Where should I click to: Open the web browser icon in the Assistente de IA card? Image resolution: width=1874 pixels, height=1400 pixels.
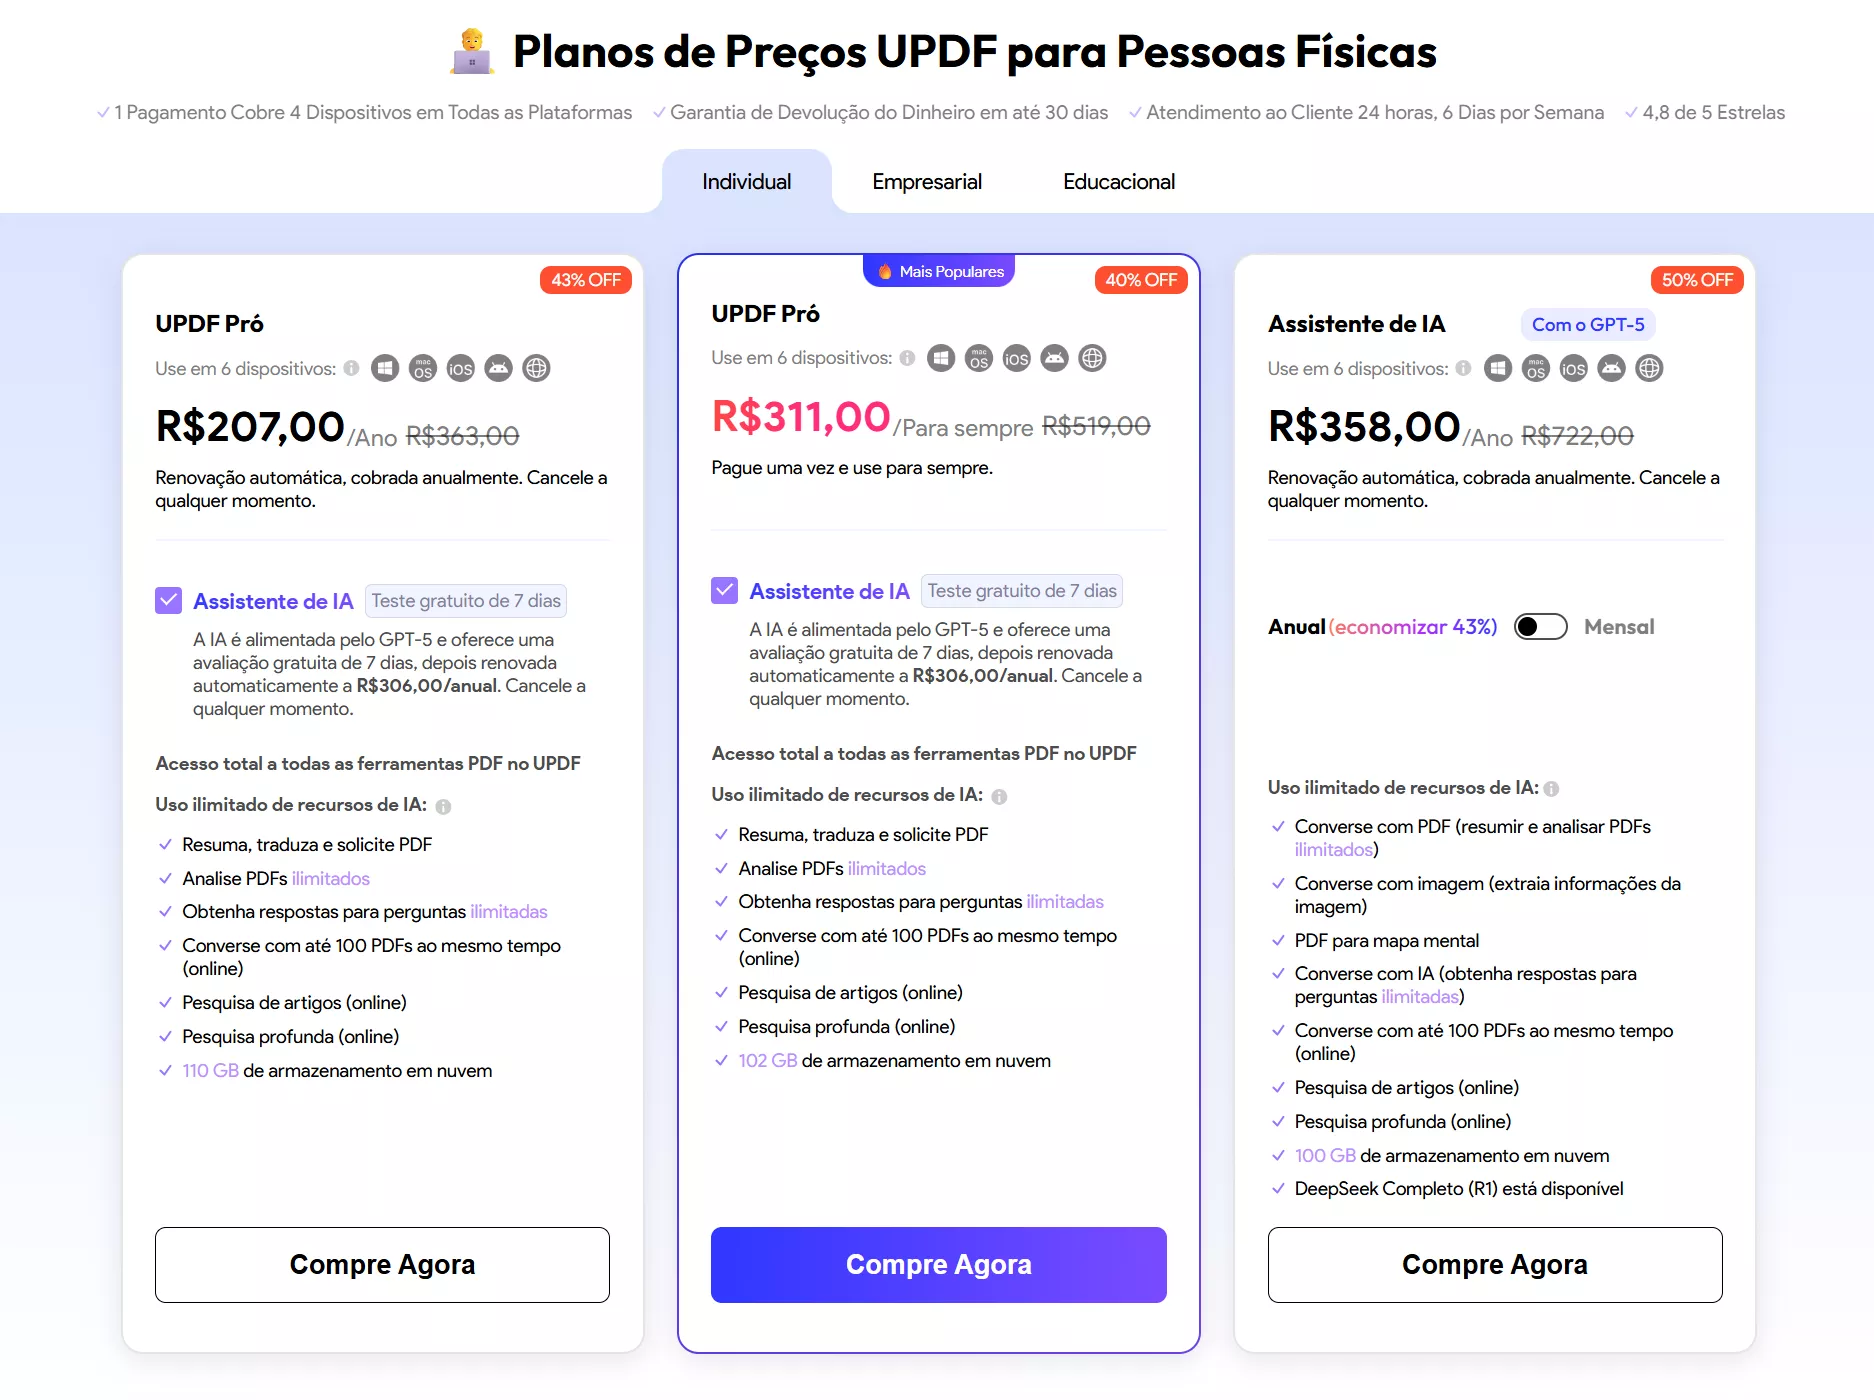(x=1649, y=368)
